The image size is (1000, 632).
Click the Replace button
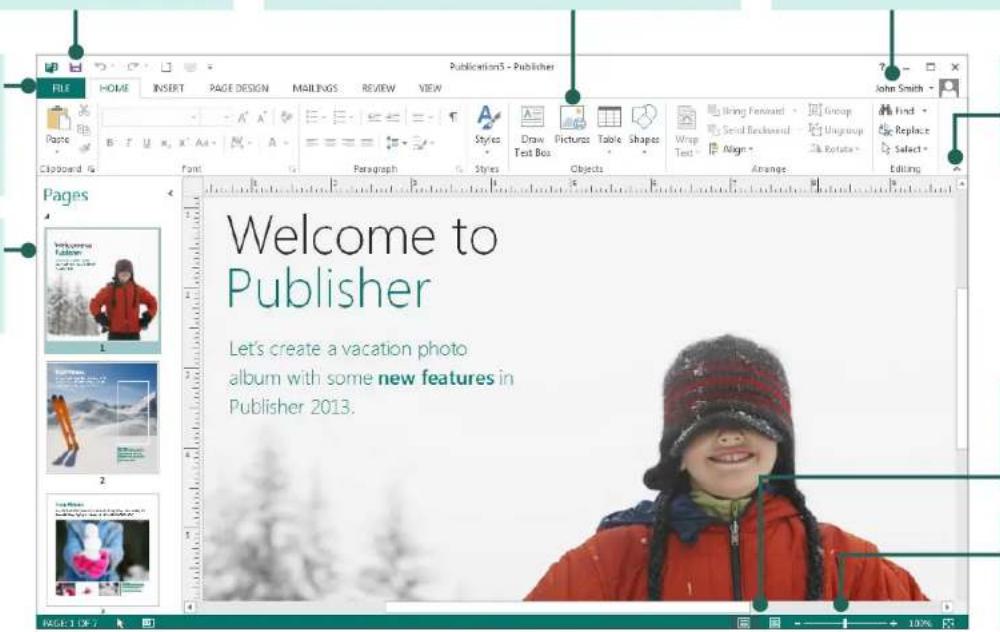[904, 130]
